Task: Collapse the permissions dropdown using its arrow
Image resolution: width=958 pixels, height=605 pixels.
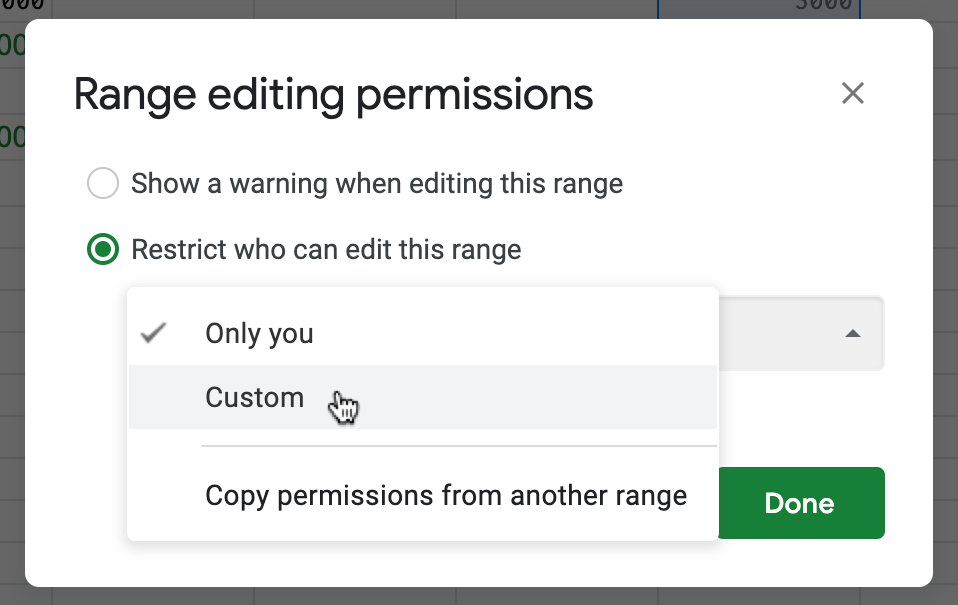Action: [852, 334]
